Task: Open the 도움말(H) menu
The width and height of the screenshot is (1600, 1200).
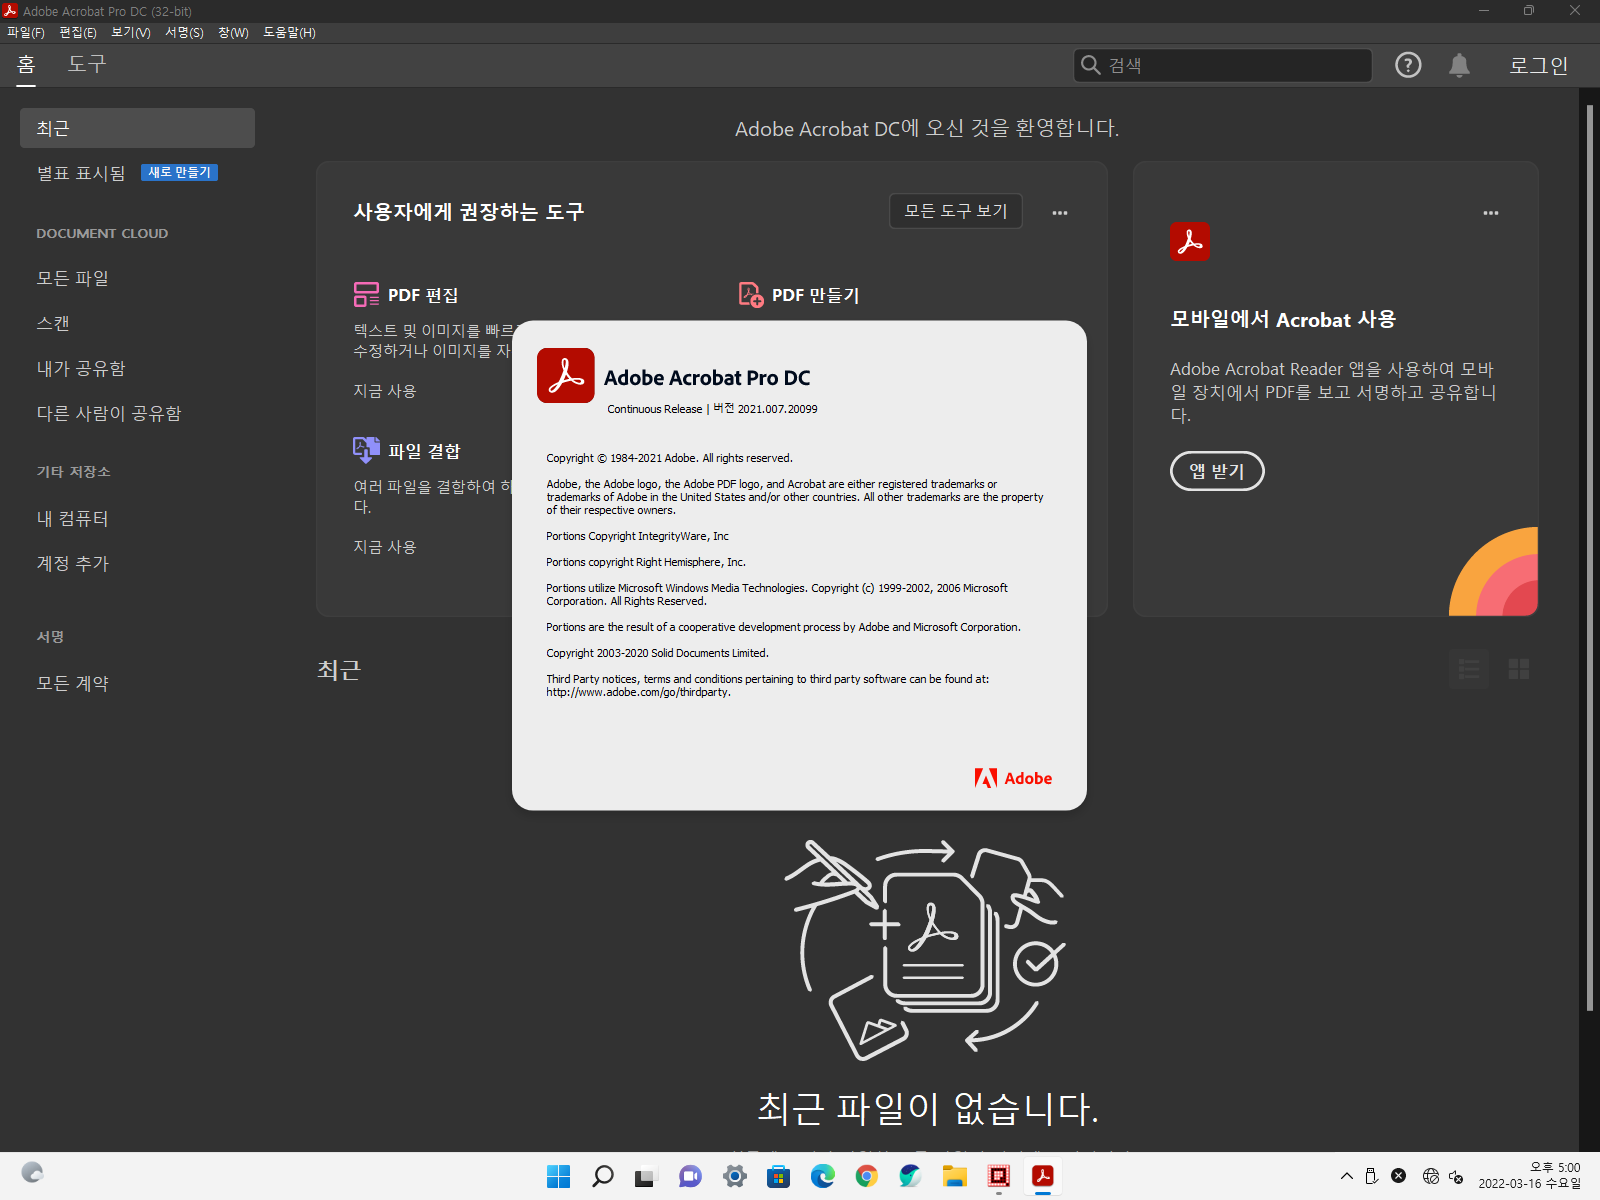Action: pyautogui.click(x=289, y=33)
